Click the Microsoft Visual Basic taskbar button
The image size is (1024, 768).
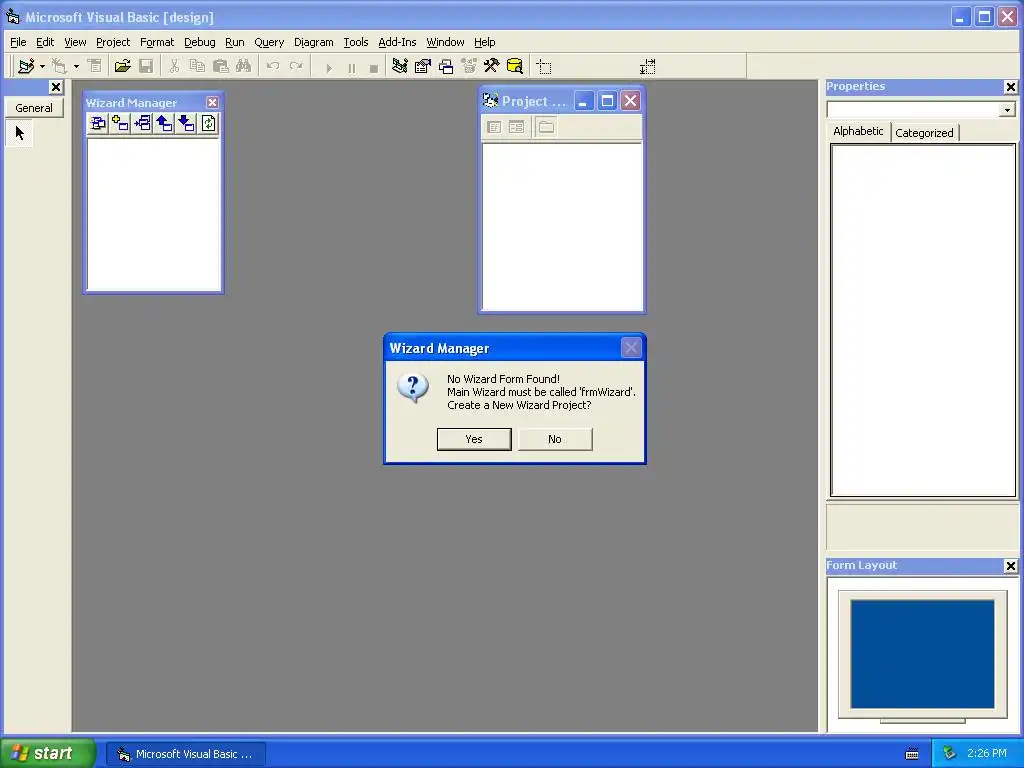click(x=185, y=754)
